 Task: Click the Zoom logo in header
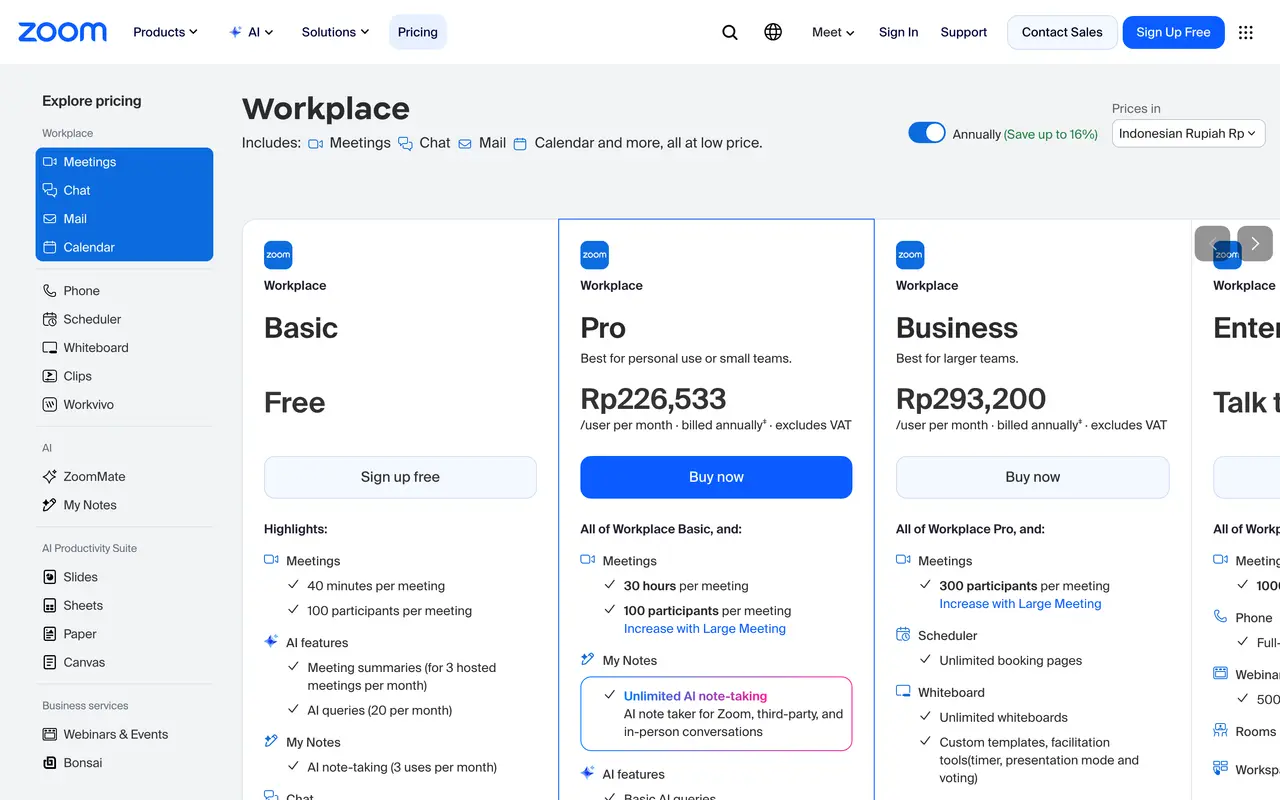coord(62,32)
